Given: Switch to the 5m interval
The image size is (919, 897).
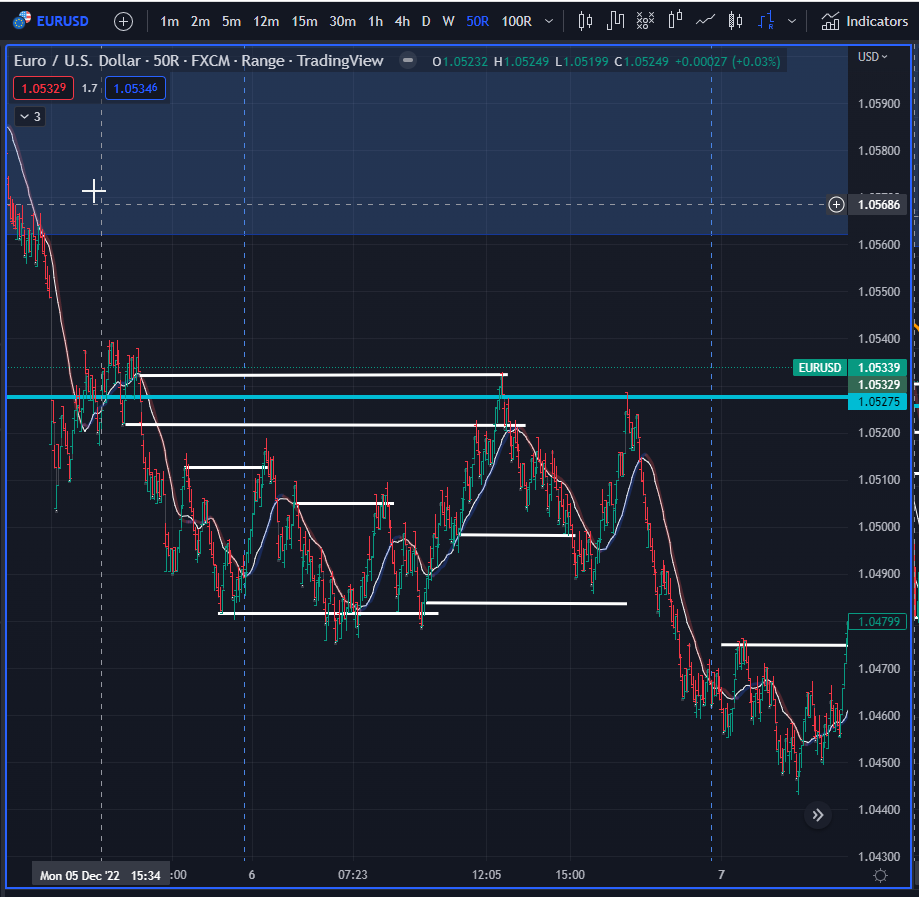Looking at the screenshot, I should pyautogui.click(x=231, y=22).
